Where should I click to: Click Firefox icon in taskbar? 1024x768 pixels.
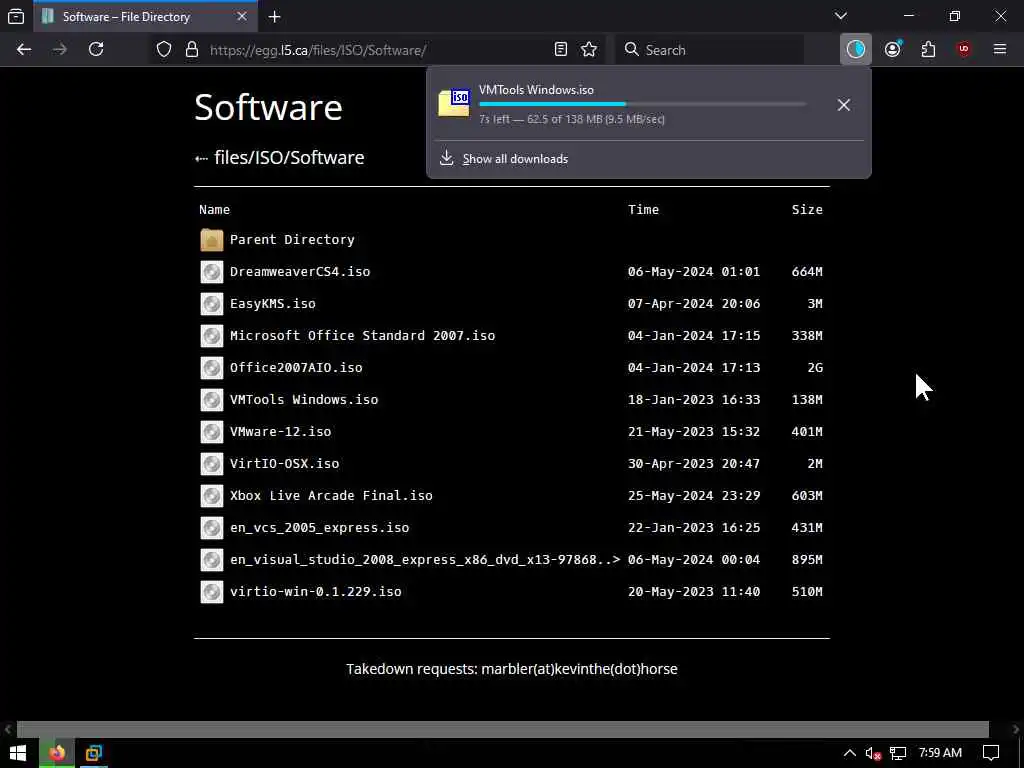click(57, 753)
